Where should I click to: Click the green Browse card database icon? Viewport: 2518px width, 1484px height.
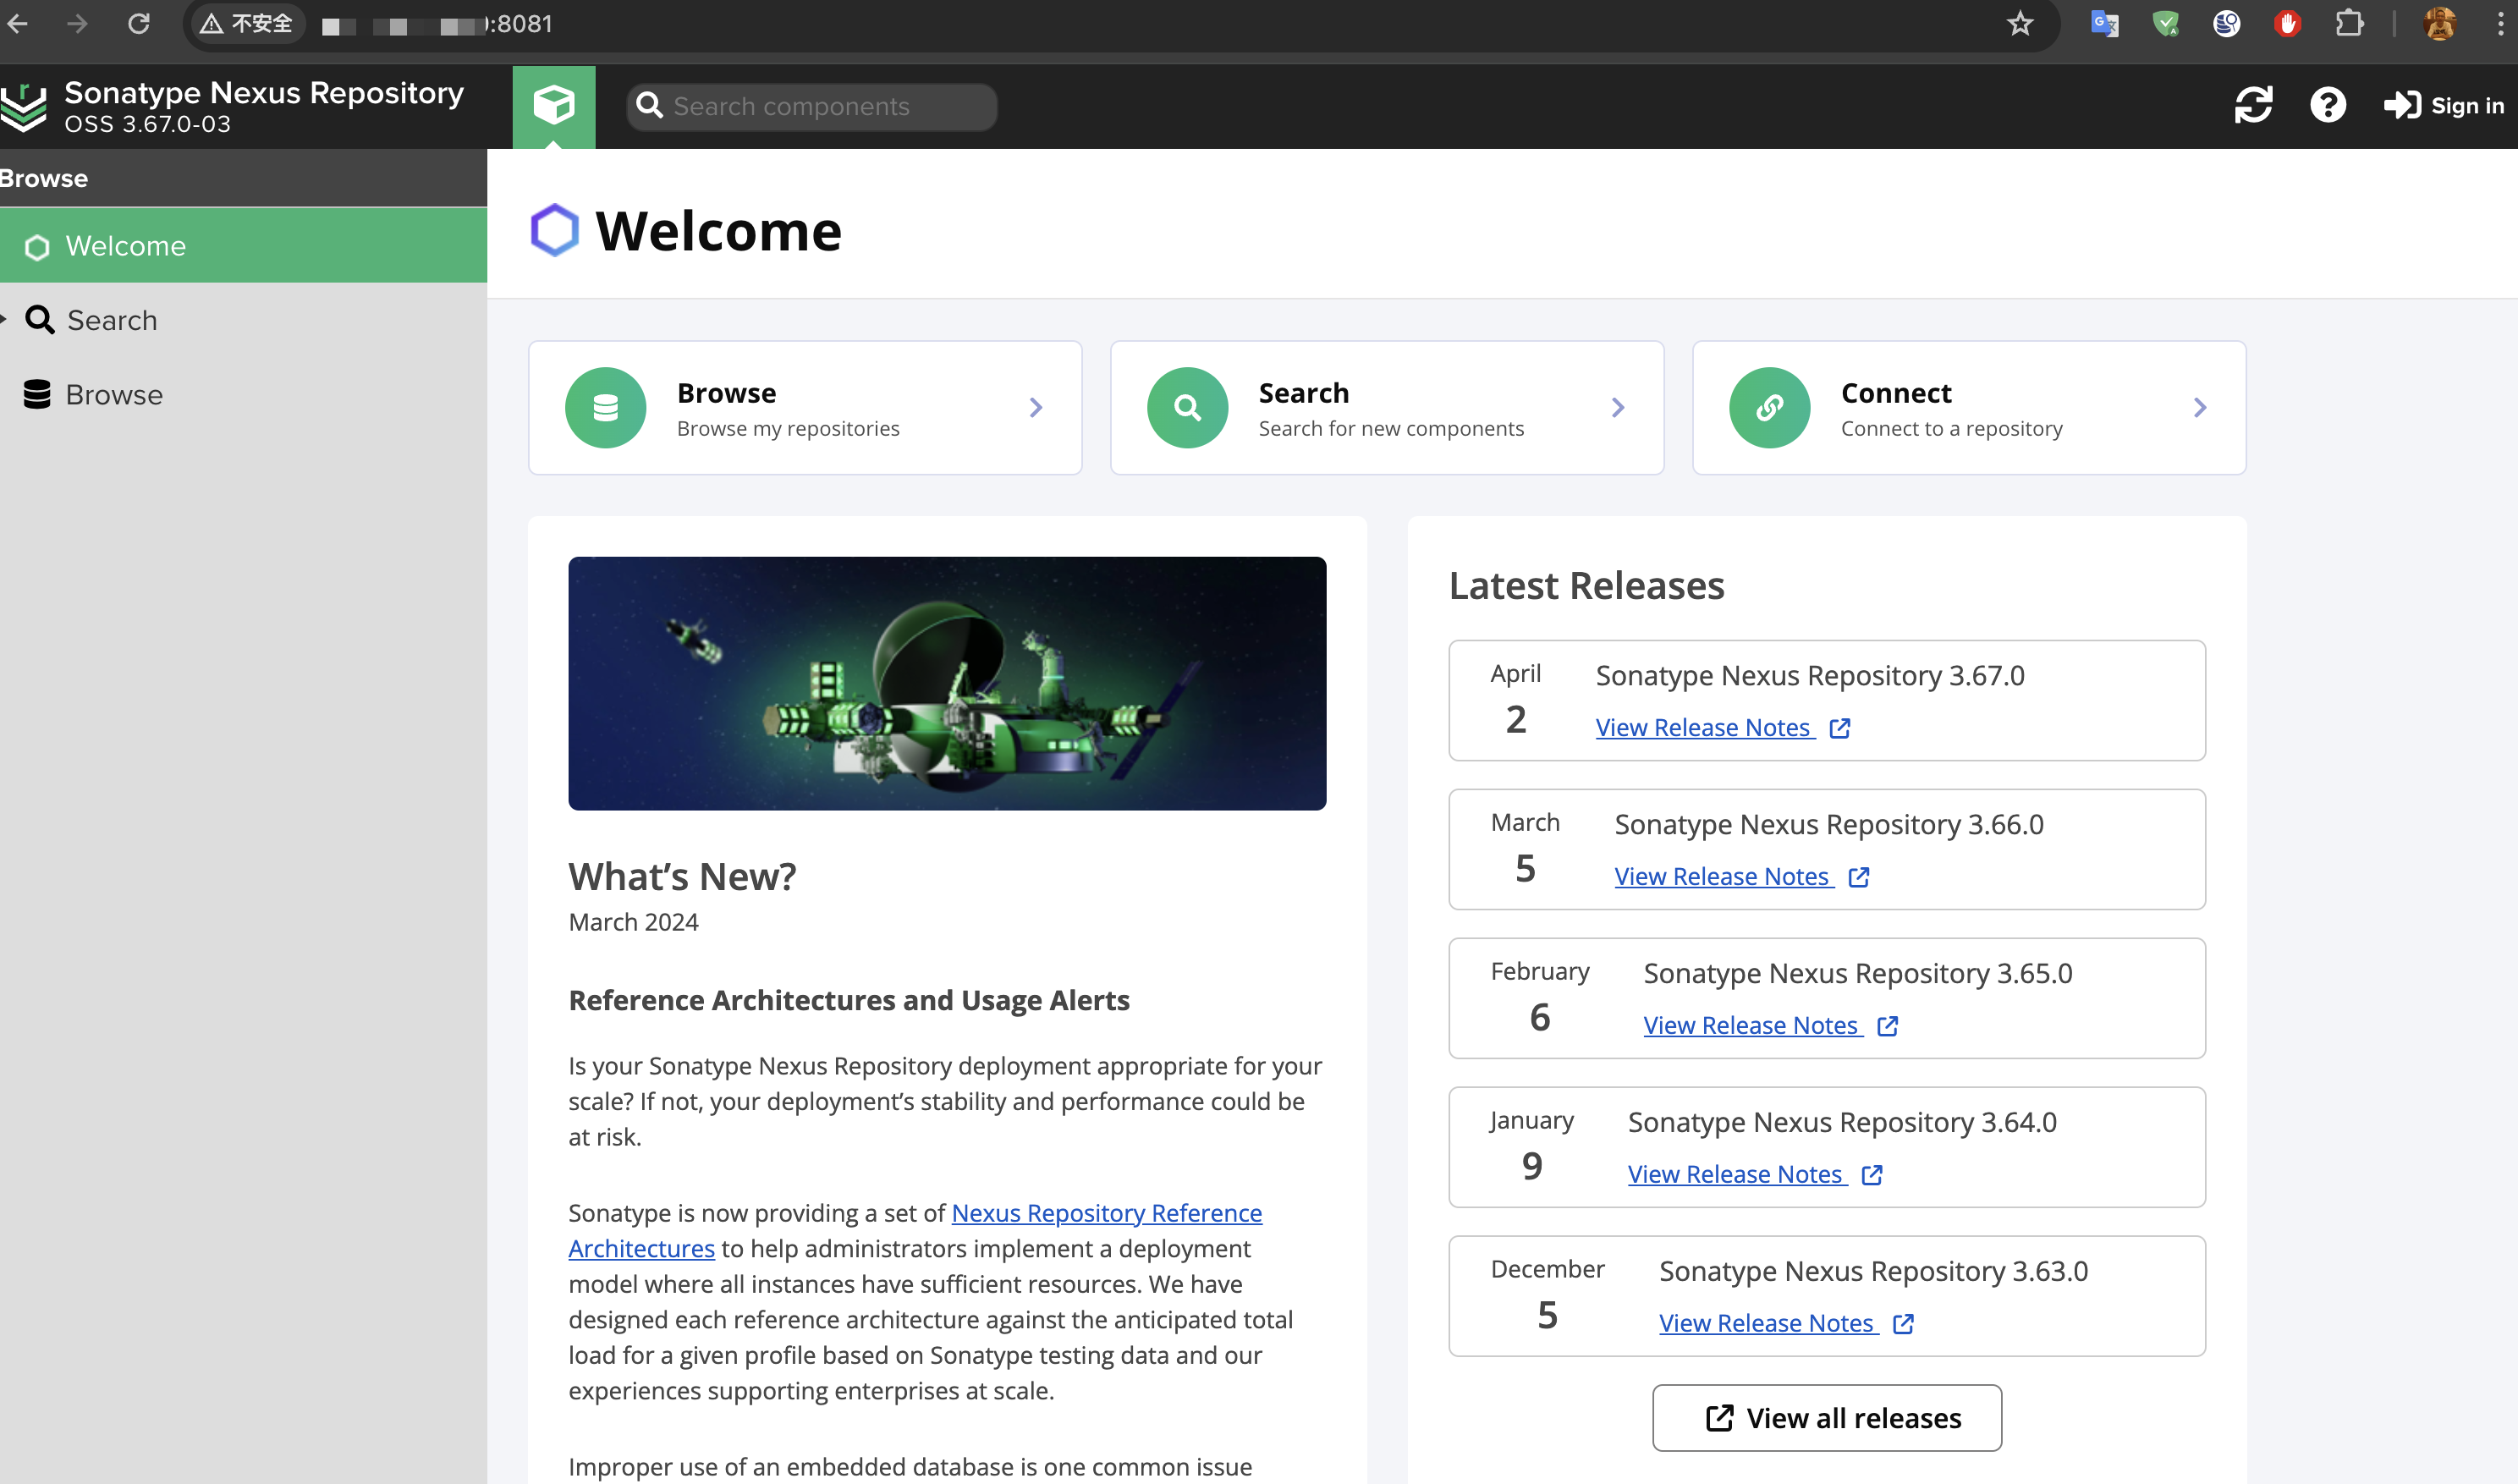(x=606, y=408)
